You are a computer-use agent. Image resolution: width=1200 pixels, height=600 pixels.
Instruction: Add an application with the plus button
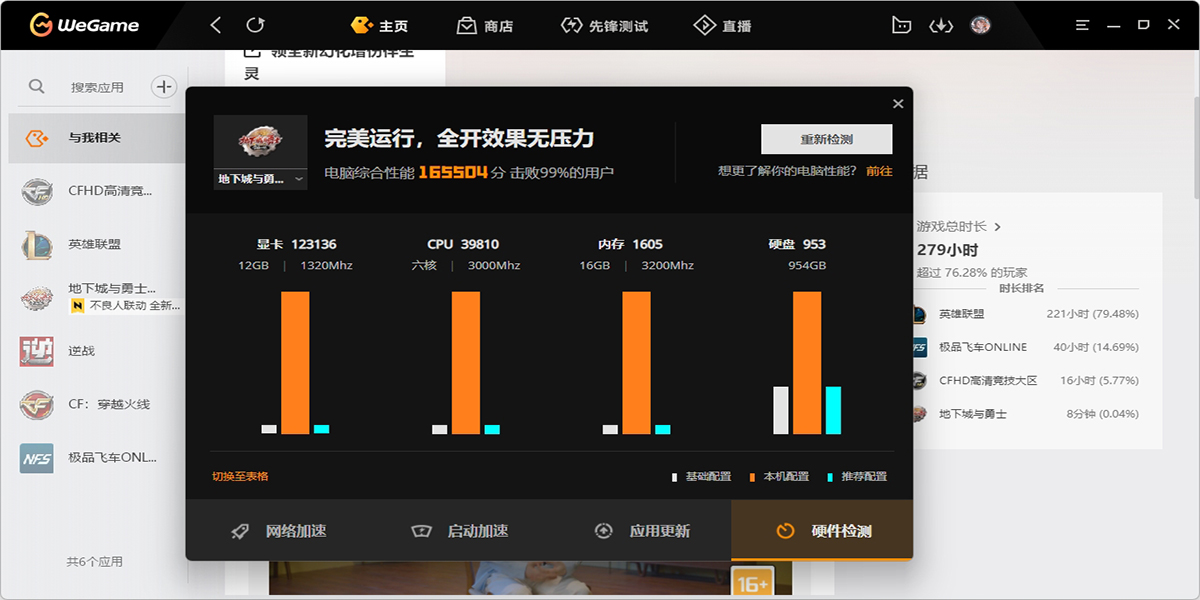pos(163,87)
